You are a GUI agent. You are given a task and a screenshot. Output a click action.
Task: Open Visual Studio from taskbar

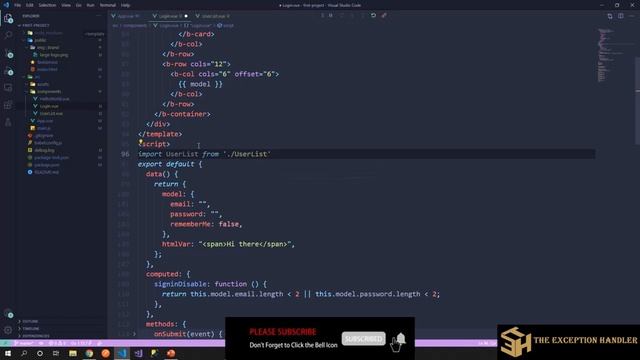tap(138, 353)
